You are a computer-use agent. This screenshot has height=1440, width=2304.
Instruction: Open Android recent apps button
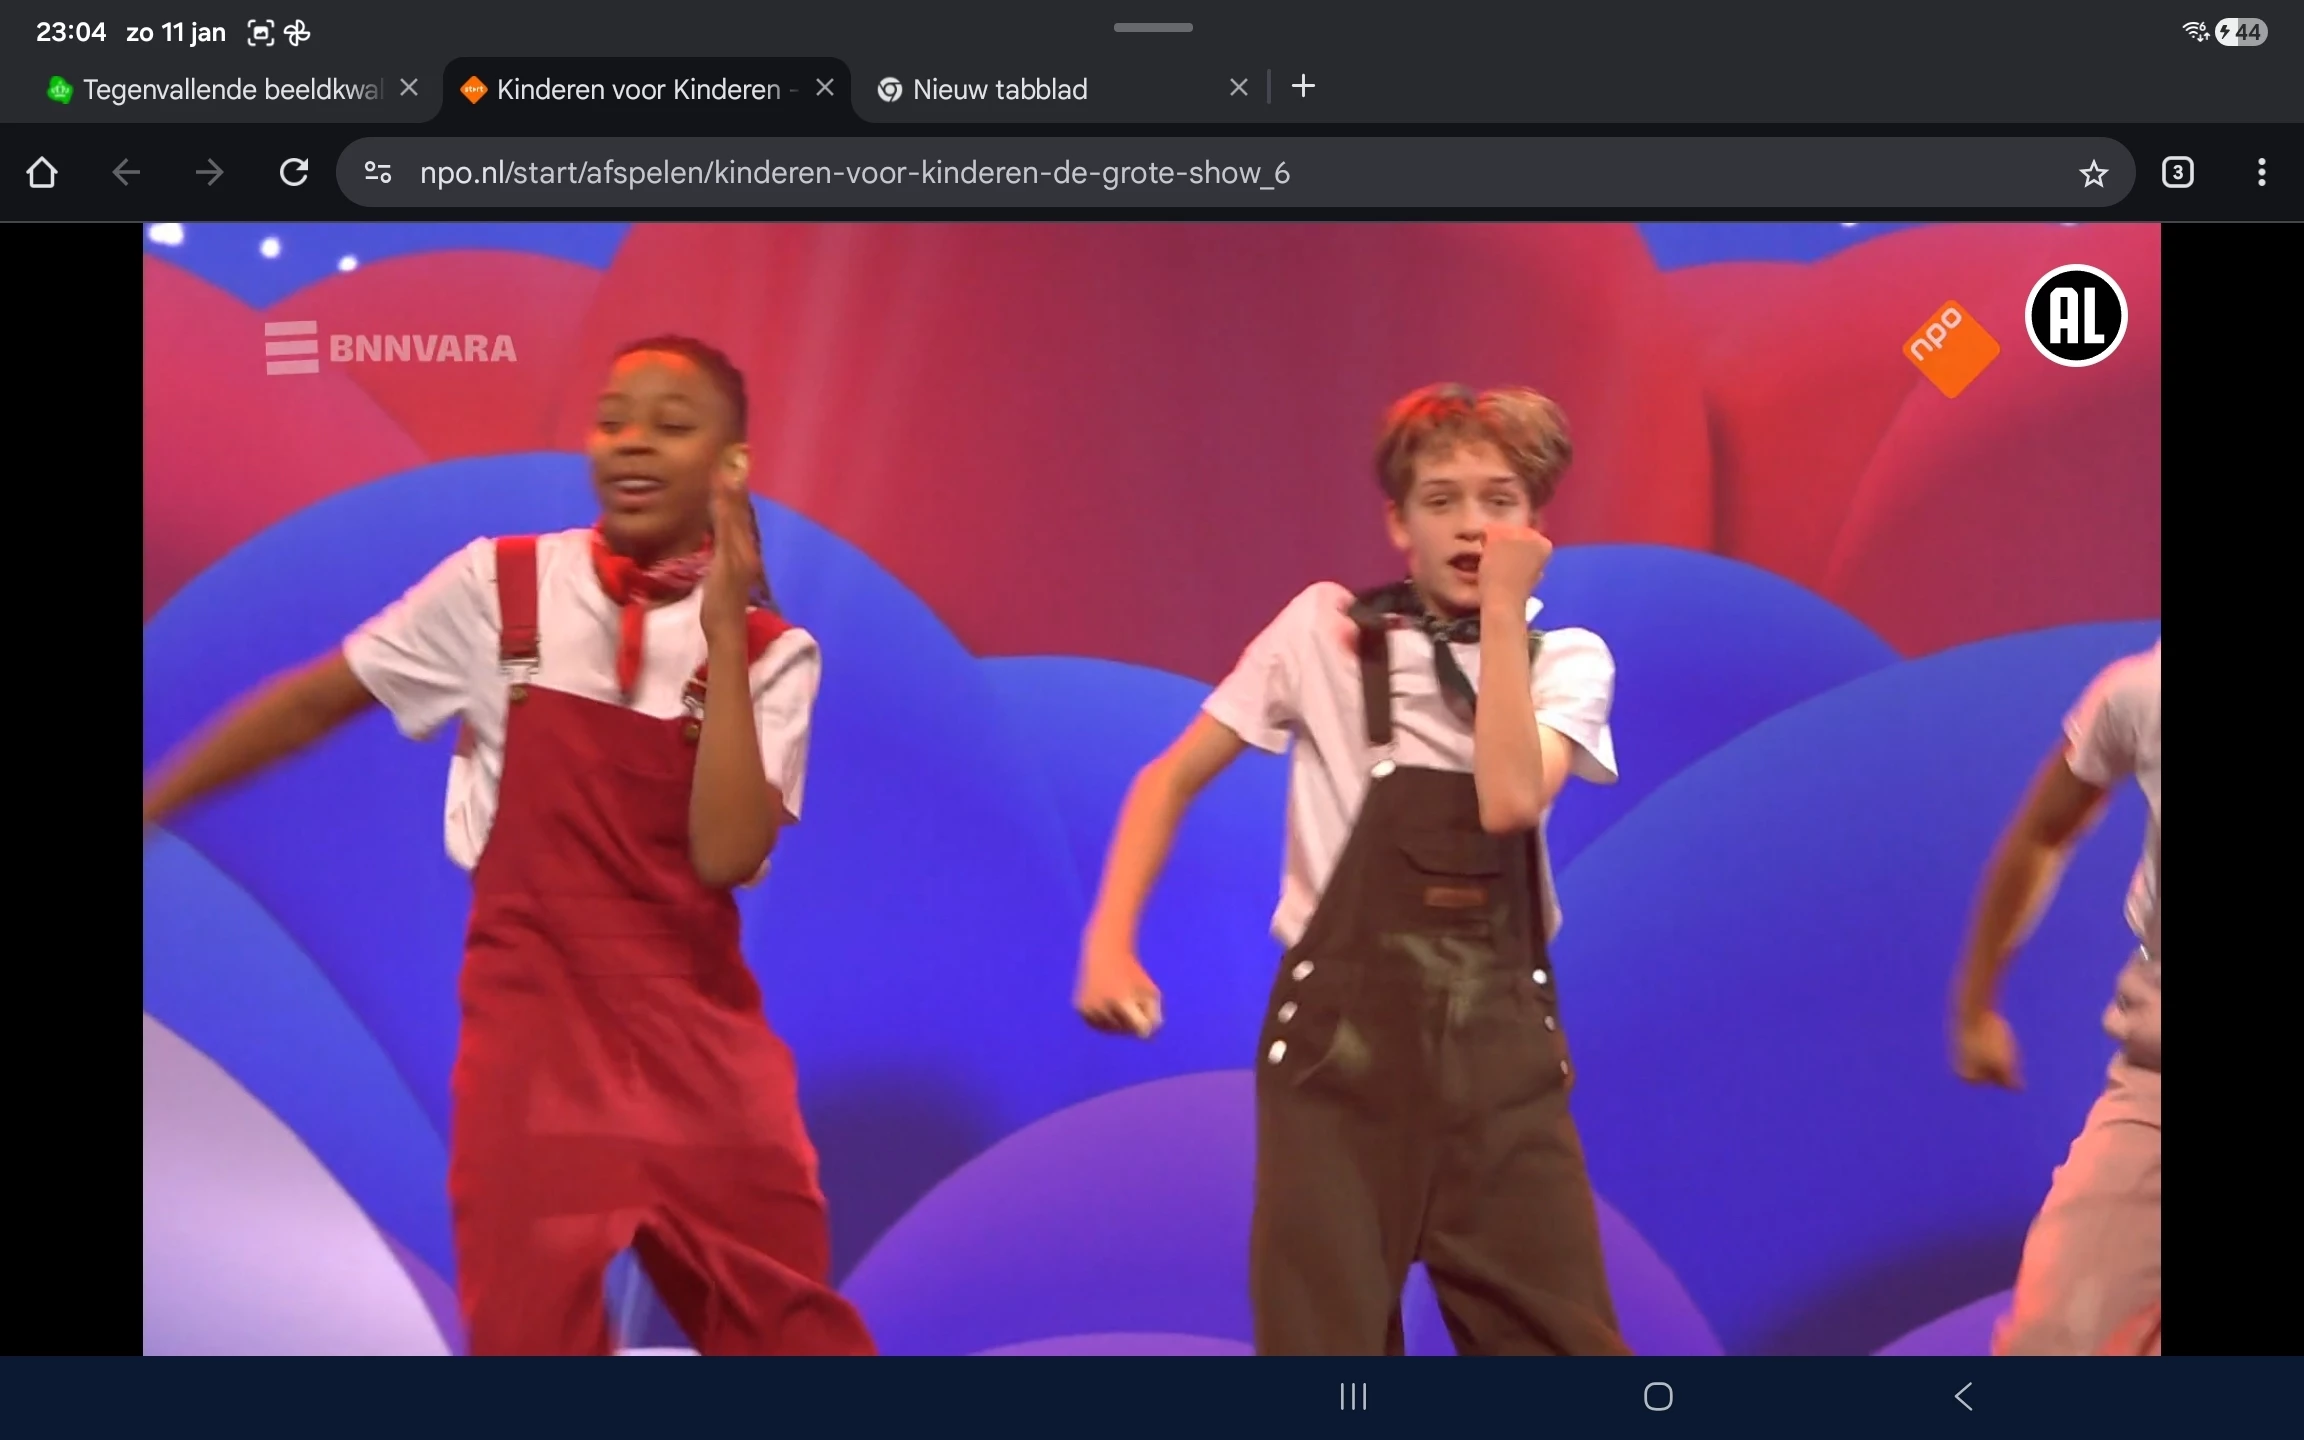tap(1353, 1396)
